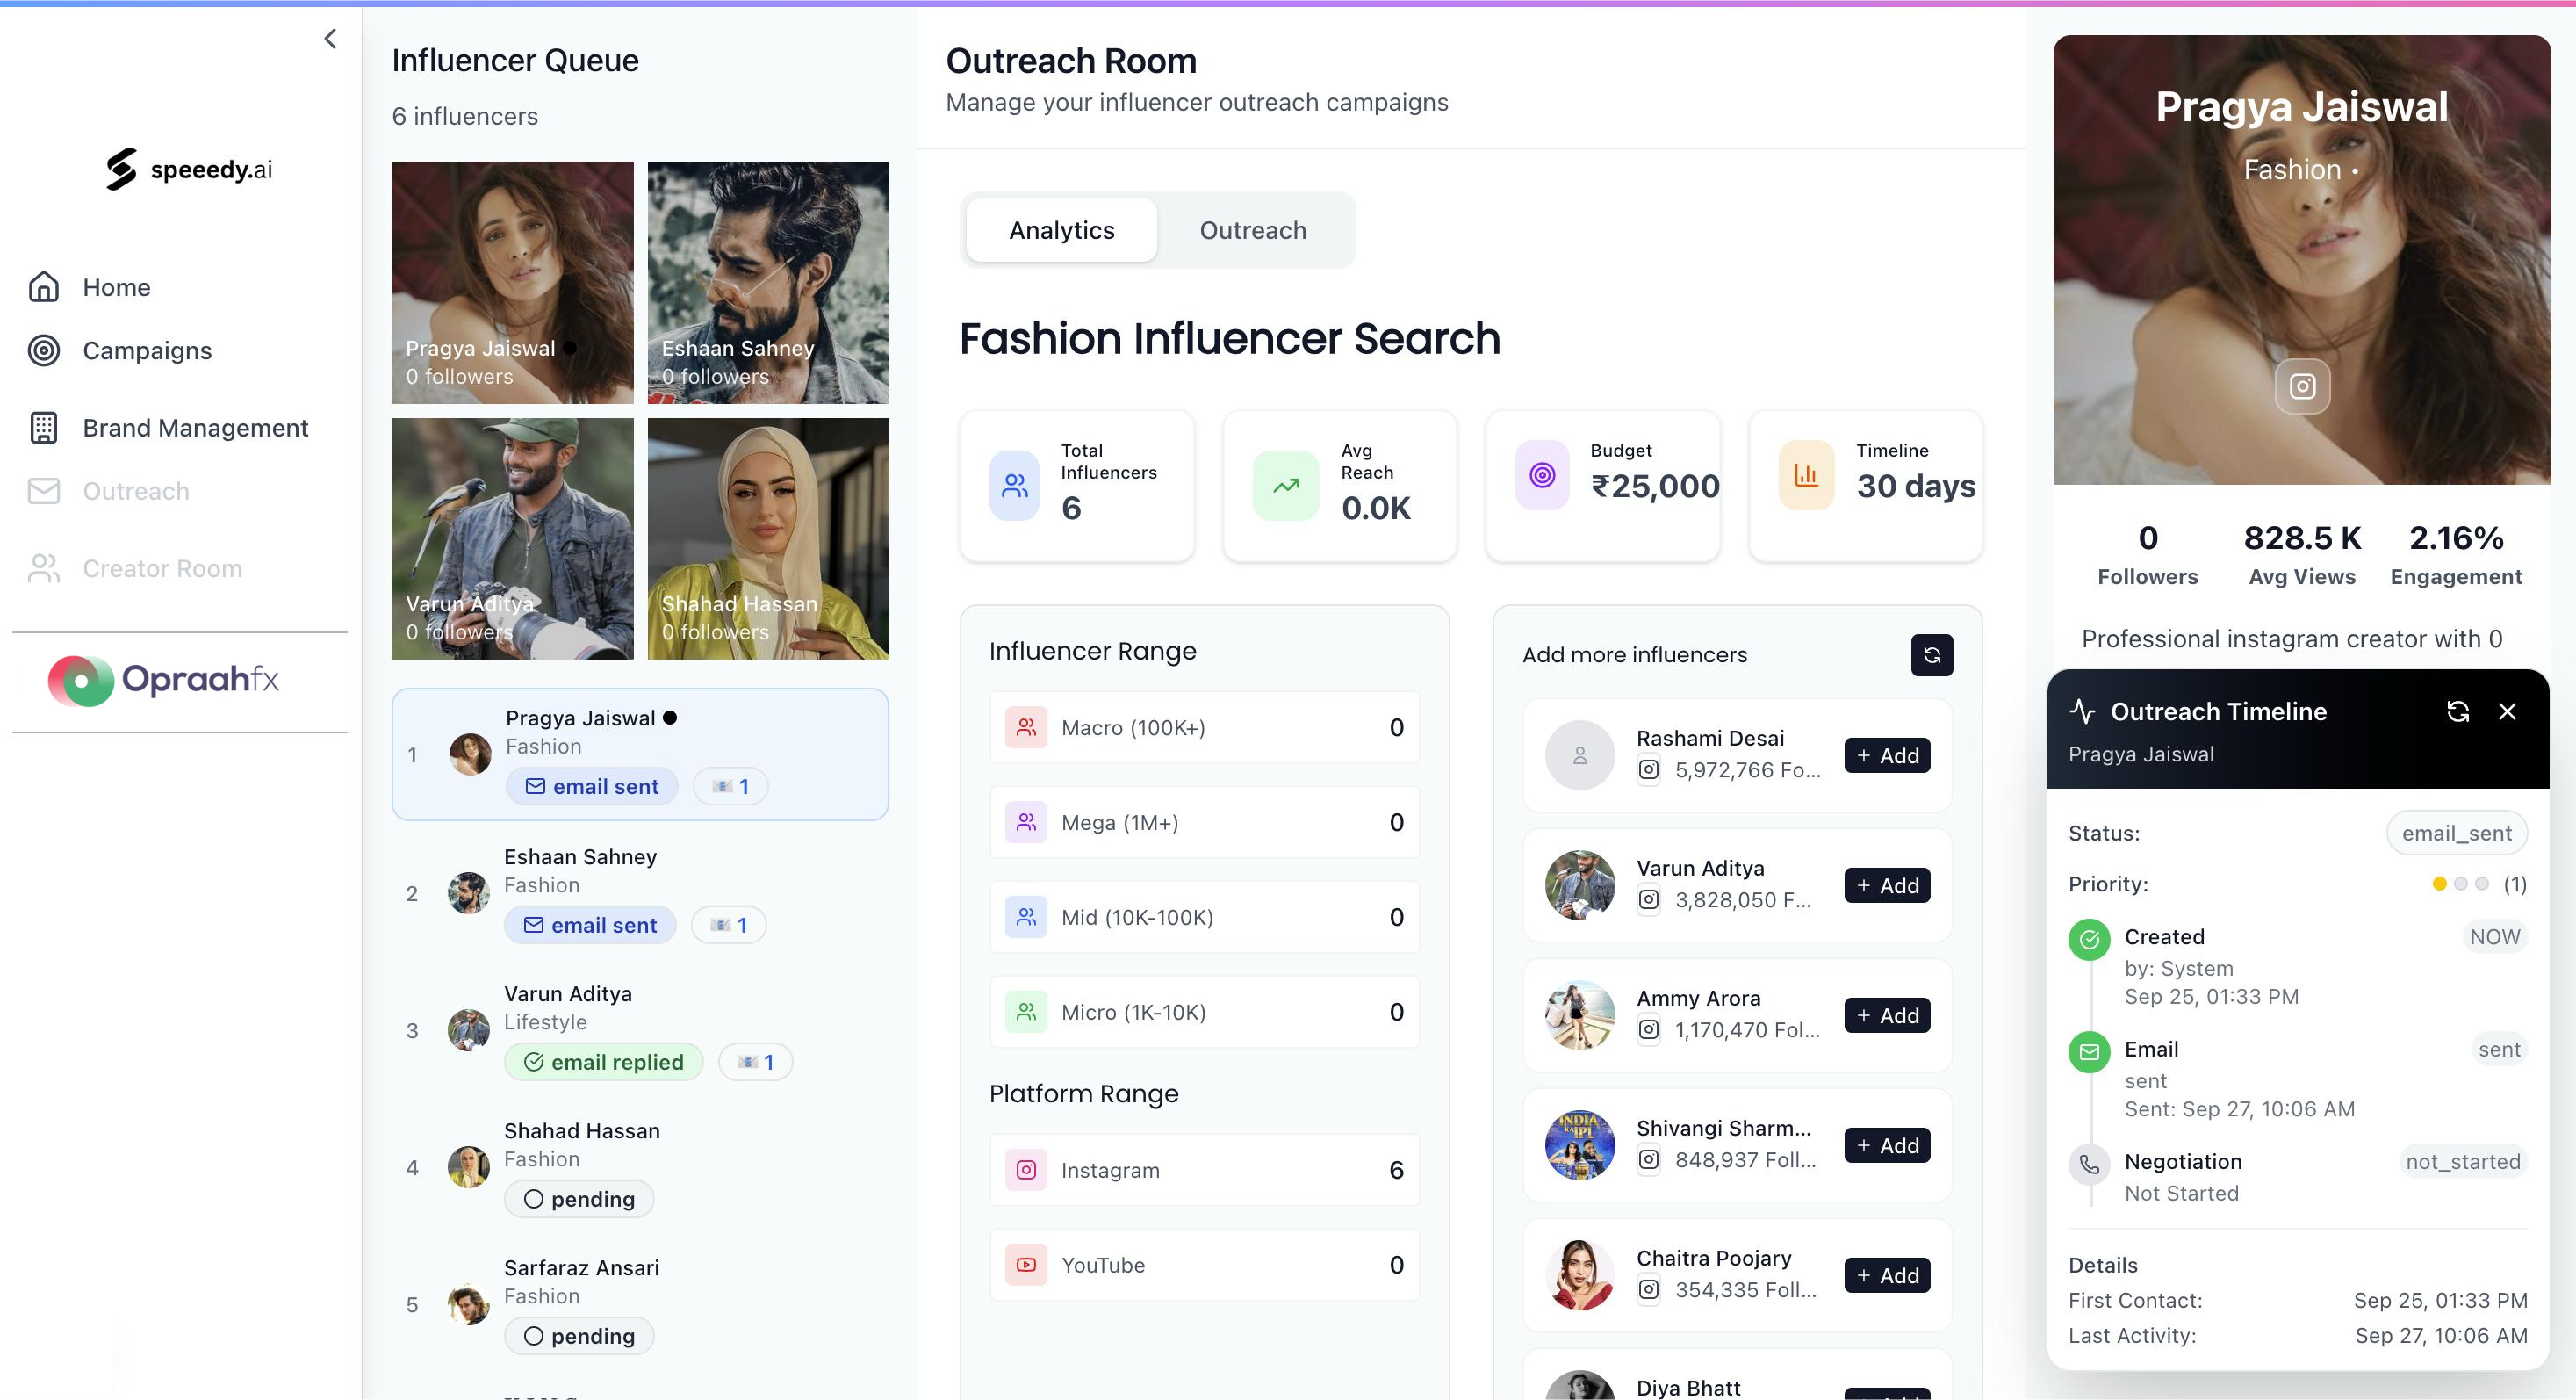Collapse the sidebar with the chevron arrow

pos(330,39)
